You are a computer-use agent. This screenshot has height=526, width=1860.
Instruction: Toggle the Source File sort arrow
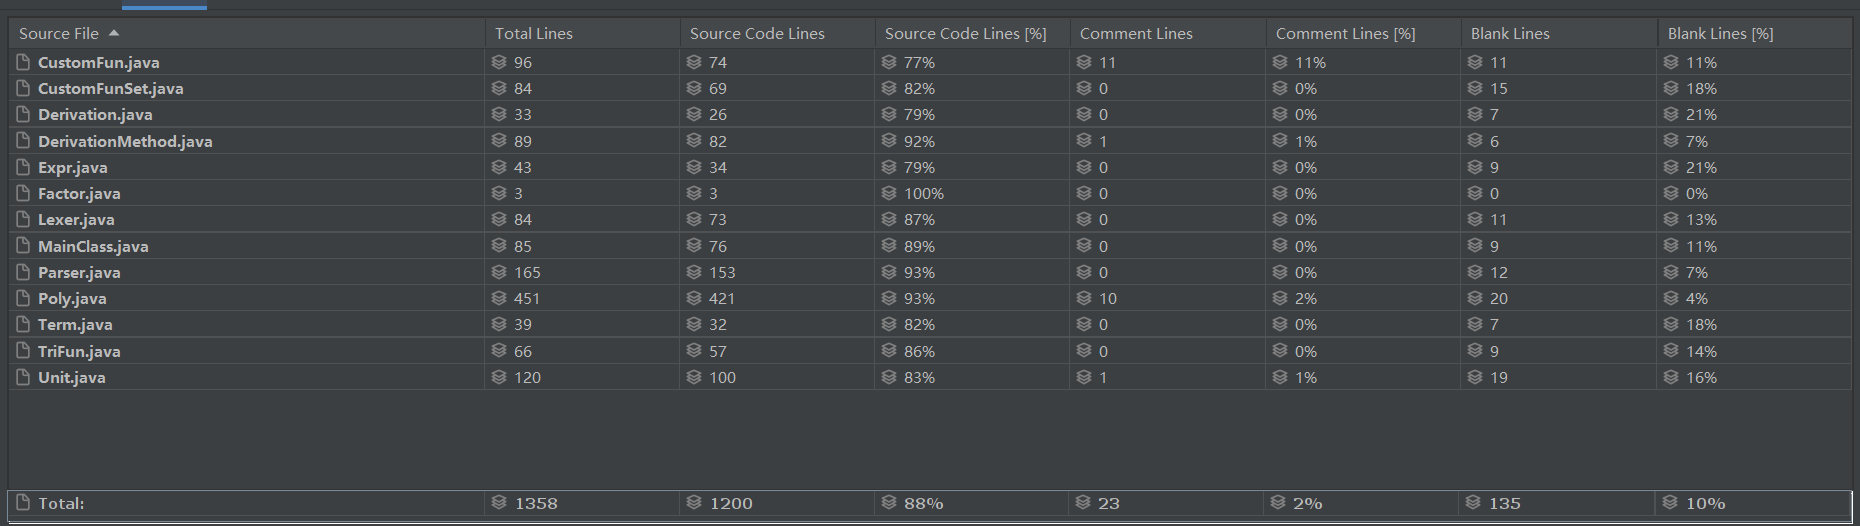click(114, 33)
